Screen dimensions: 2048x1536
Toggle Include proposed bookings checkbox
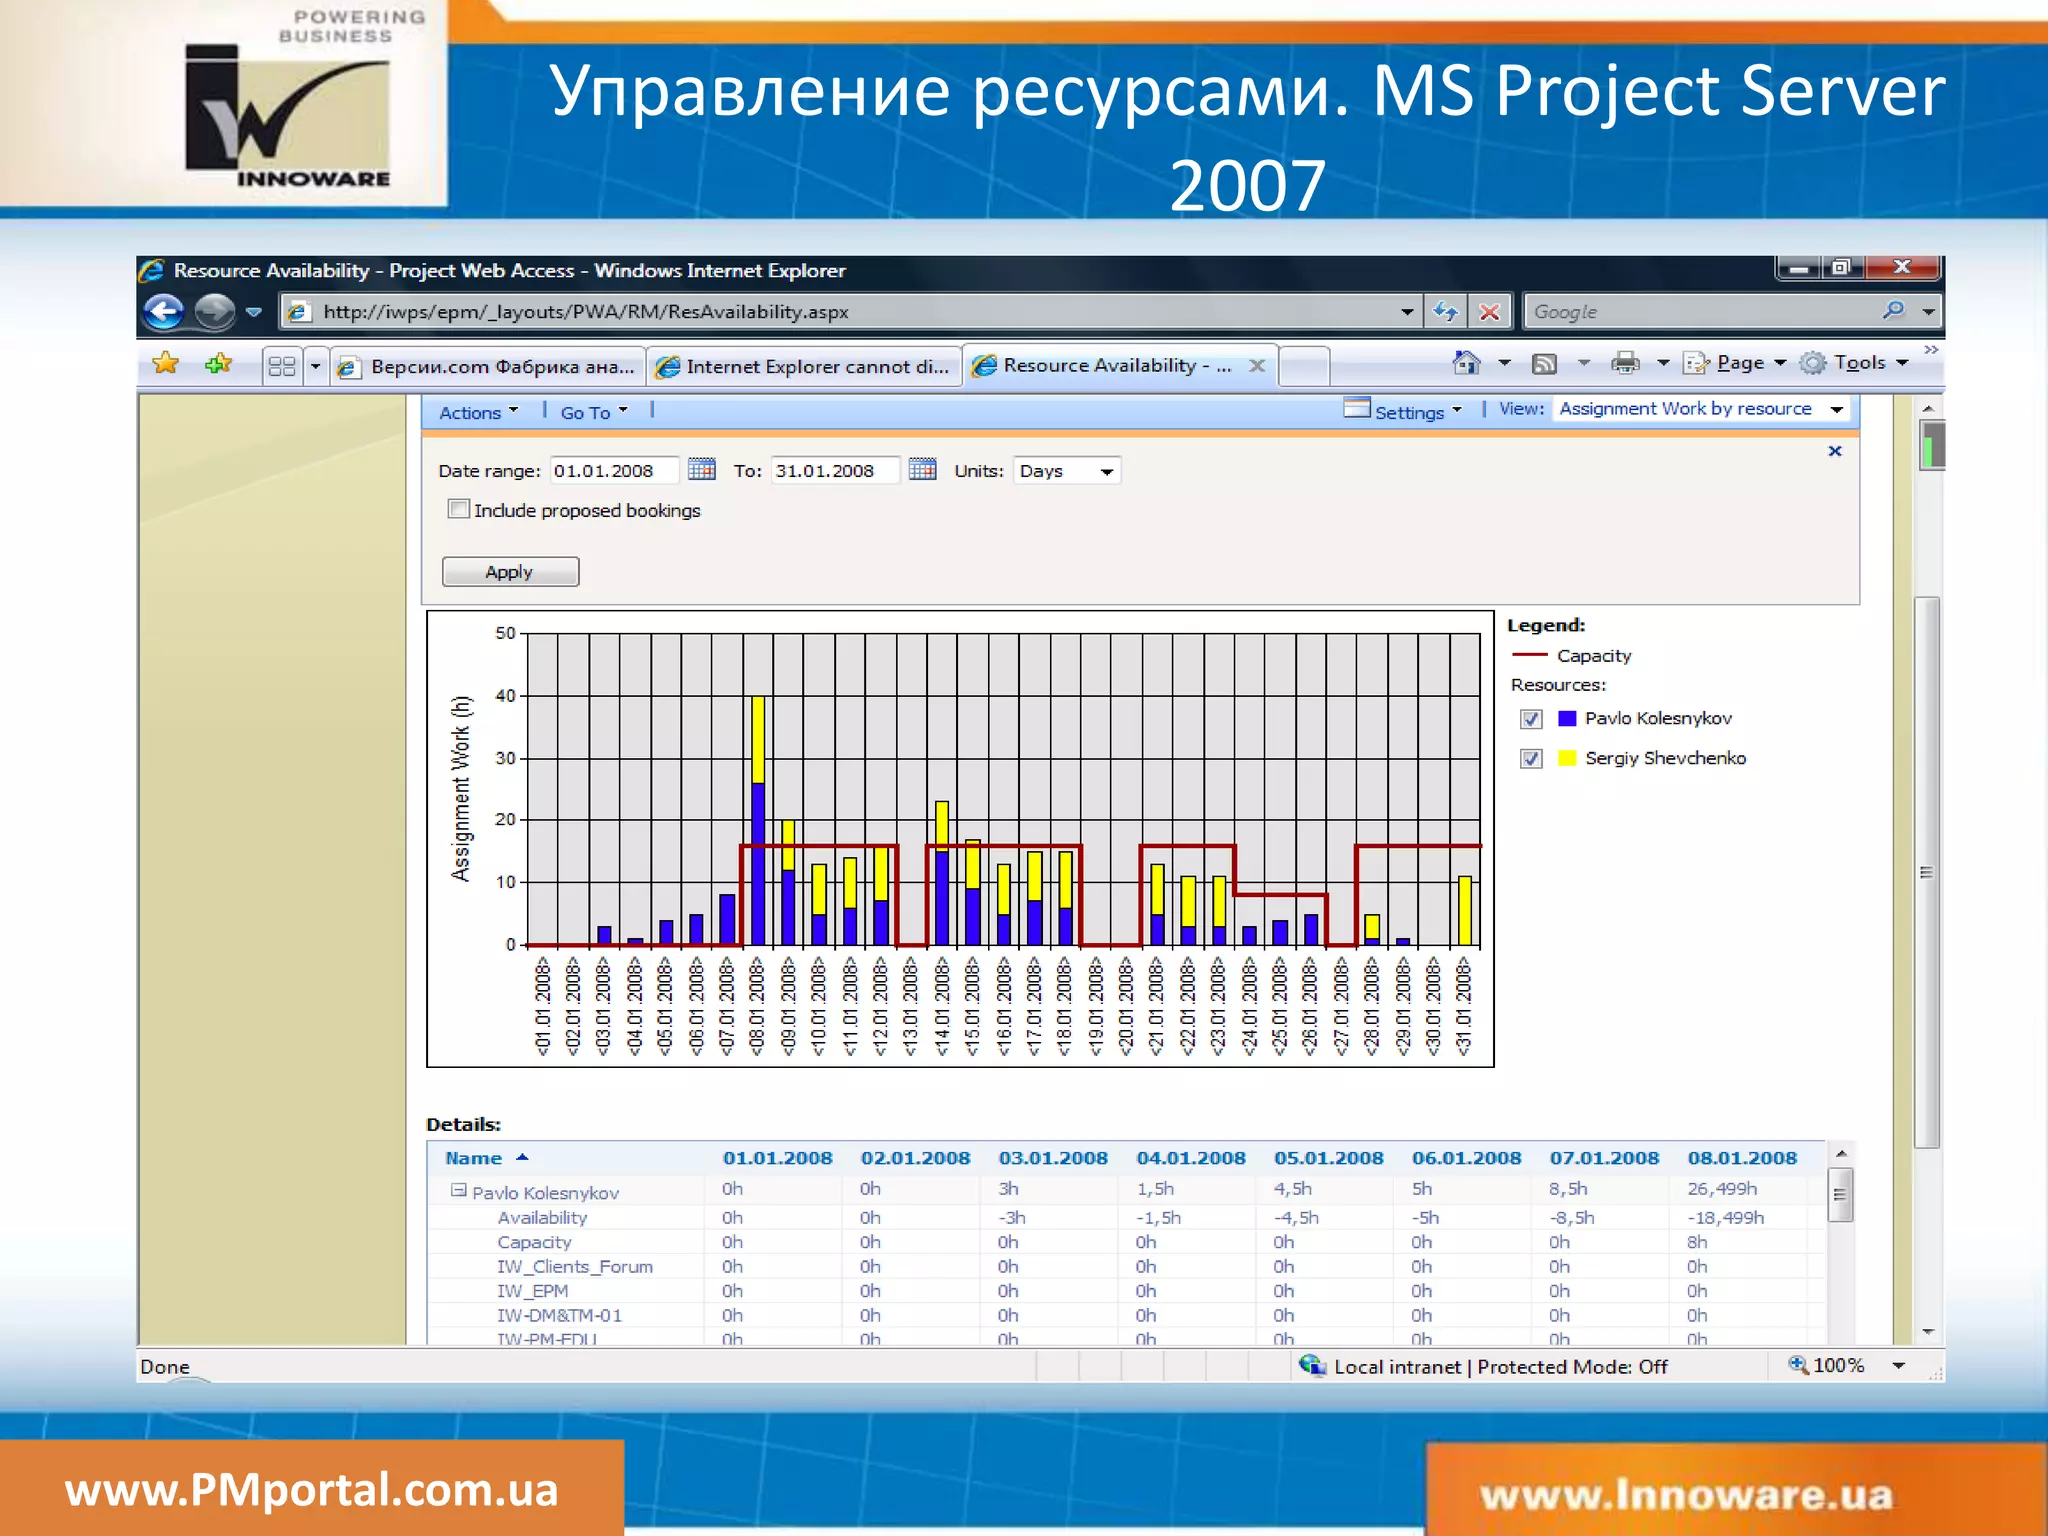click(459, 509)
